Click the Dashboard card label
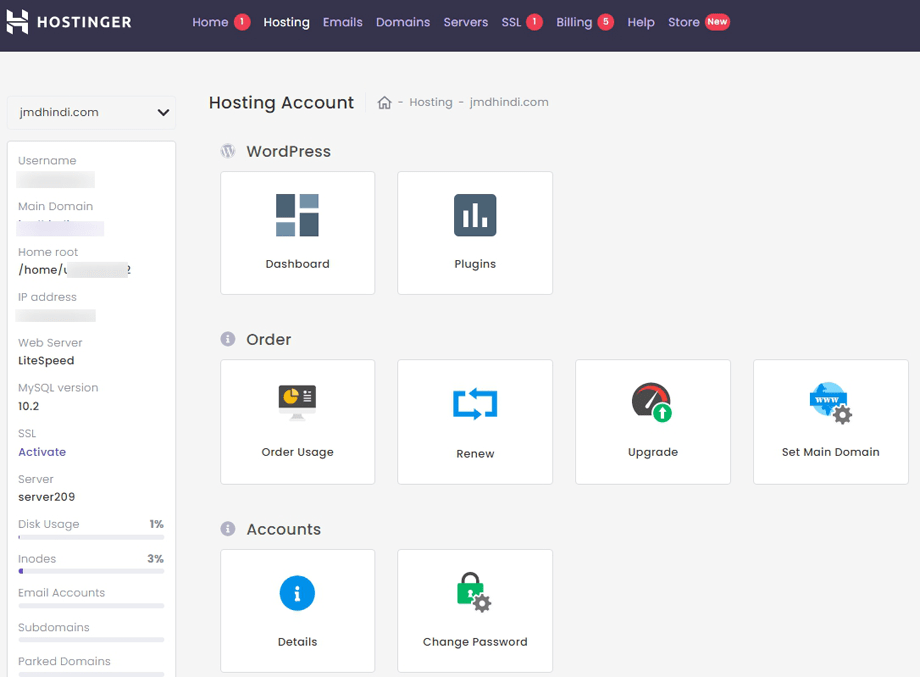 (x=297, y=264)
